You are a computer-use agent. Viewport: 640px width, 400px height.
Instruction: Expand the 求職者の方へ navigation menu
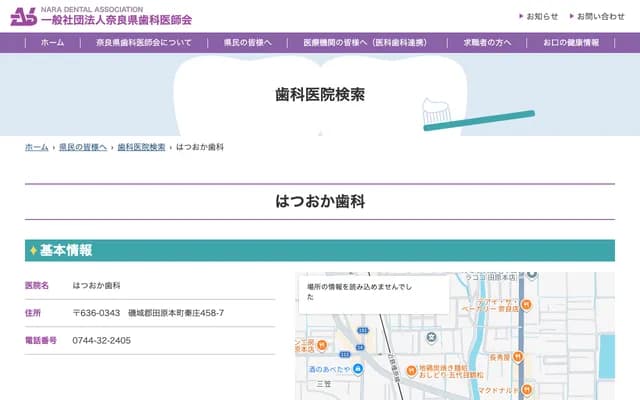tap(487, 43)
